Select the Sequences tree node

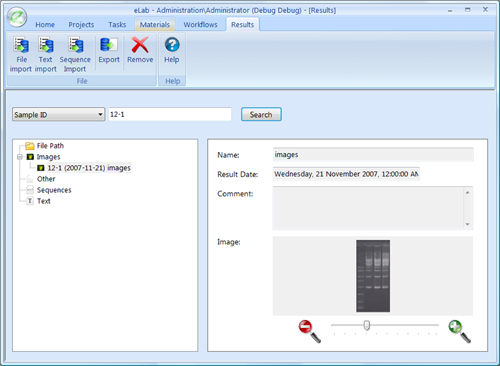click(x=49, y=190)
